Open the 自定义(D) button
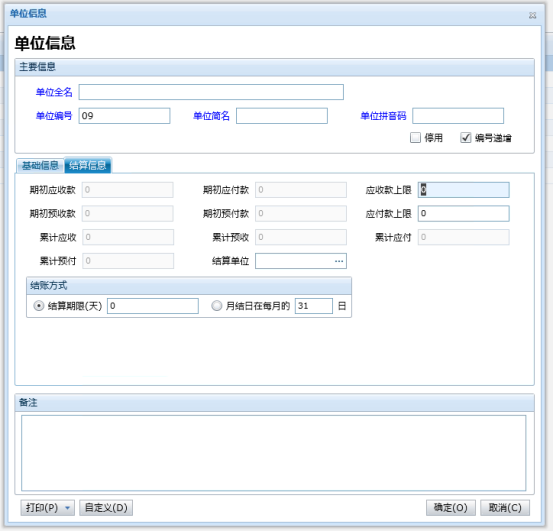Screen dimensions: 554x531 106,508
